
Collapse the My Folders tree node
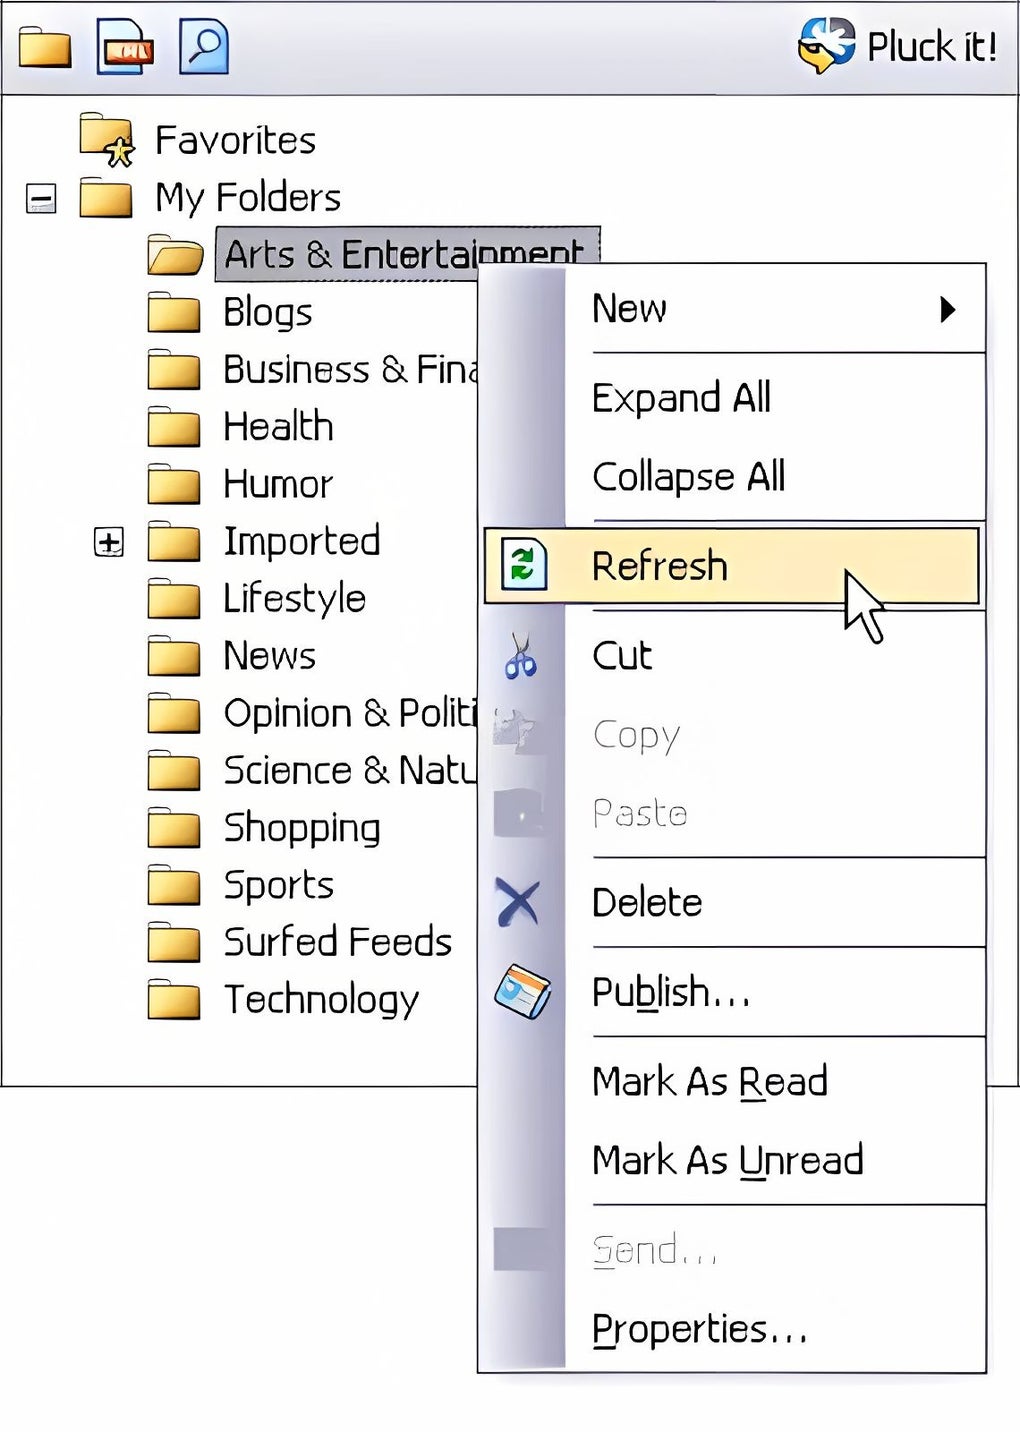coord(41,198)
